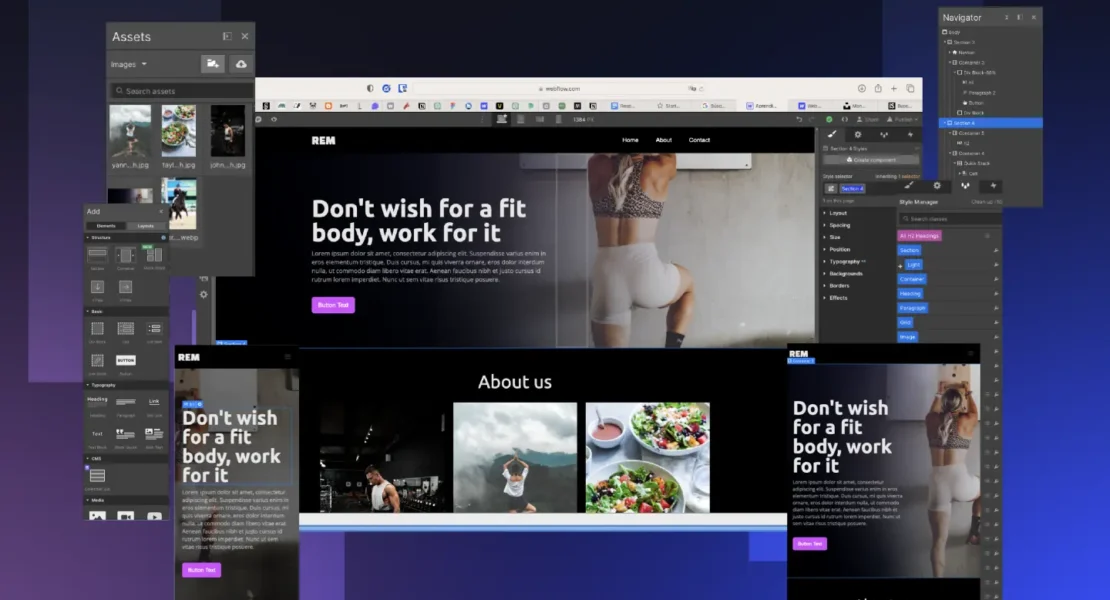Viewport: 1110px width, 600px height.
Task: Collapse Section 4 in the Navigator tree
Action: click(x=947, y=122)
